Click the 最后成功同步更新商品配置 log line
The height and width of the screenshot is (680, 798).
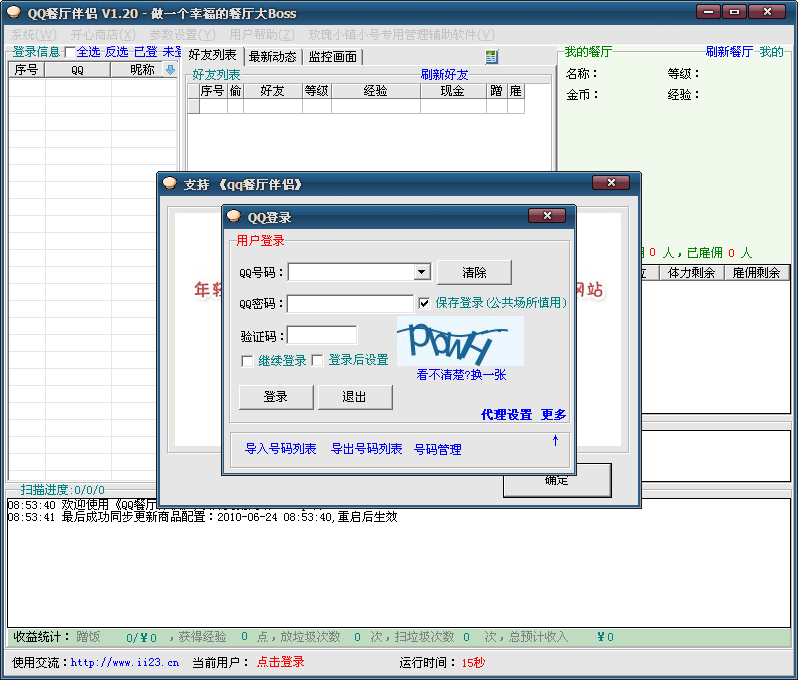coord(203,517)
